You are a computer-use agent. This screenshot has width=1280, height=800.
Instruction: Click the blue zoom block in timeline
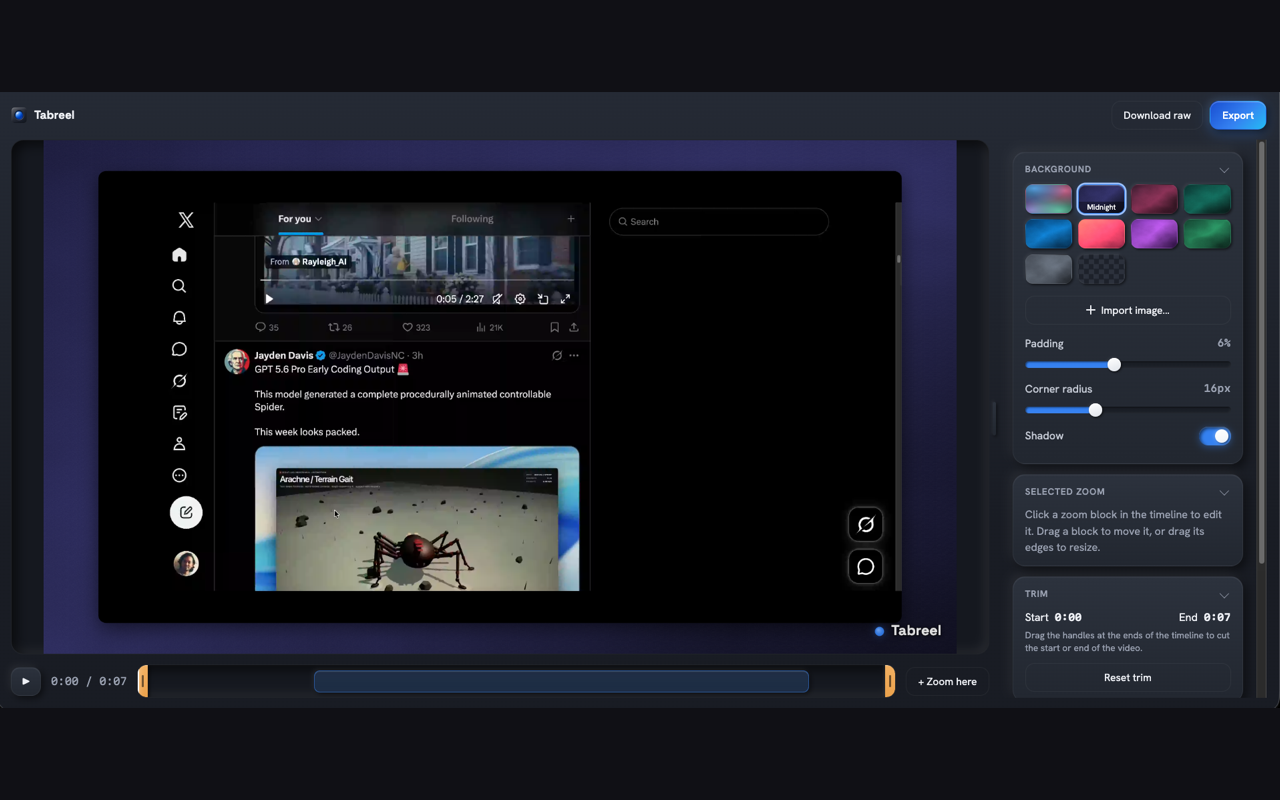coord(561,681)
